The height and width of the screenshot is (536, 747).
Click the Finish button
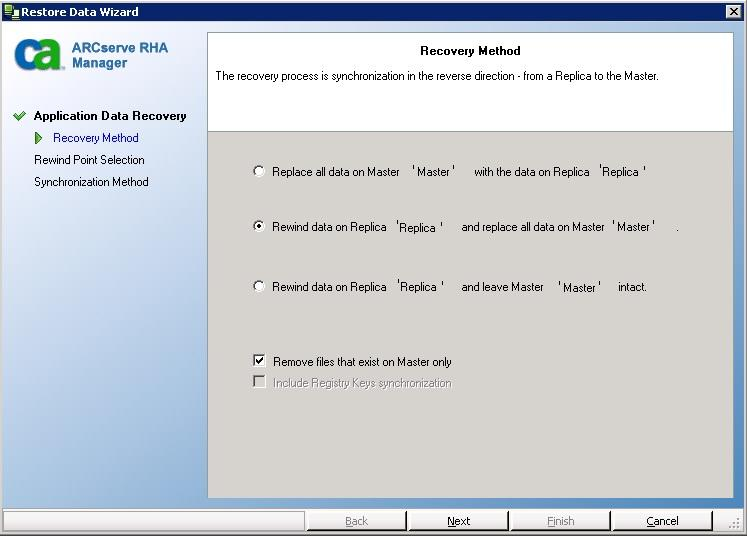point(560,521)
